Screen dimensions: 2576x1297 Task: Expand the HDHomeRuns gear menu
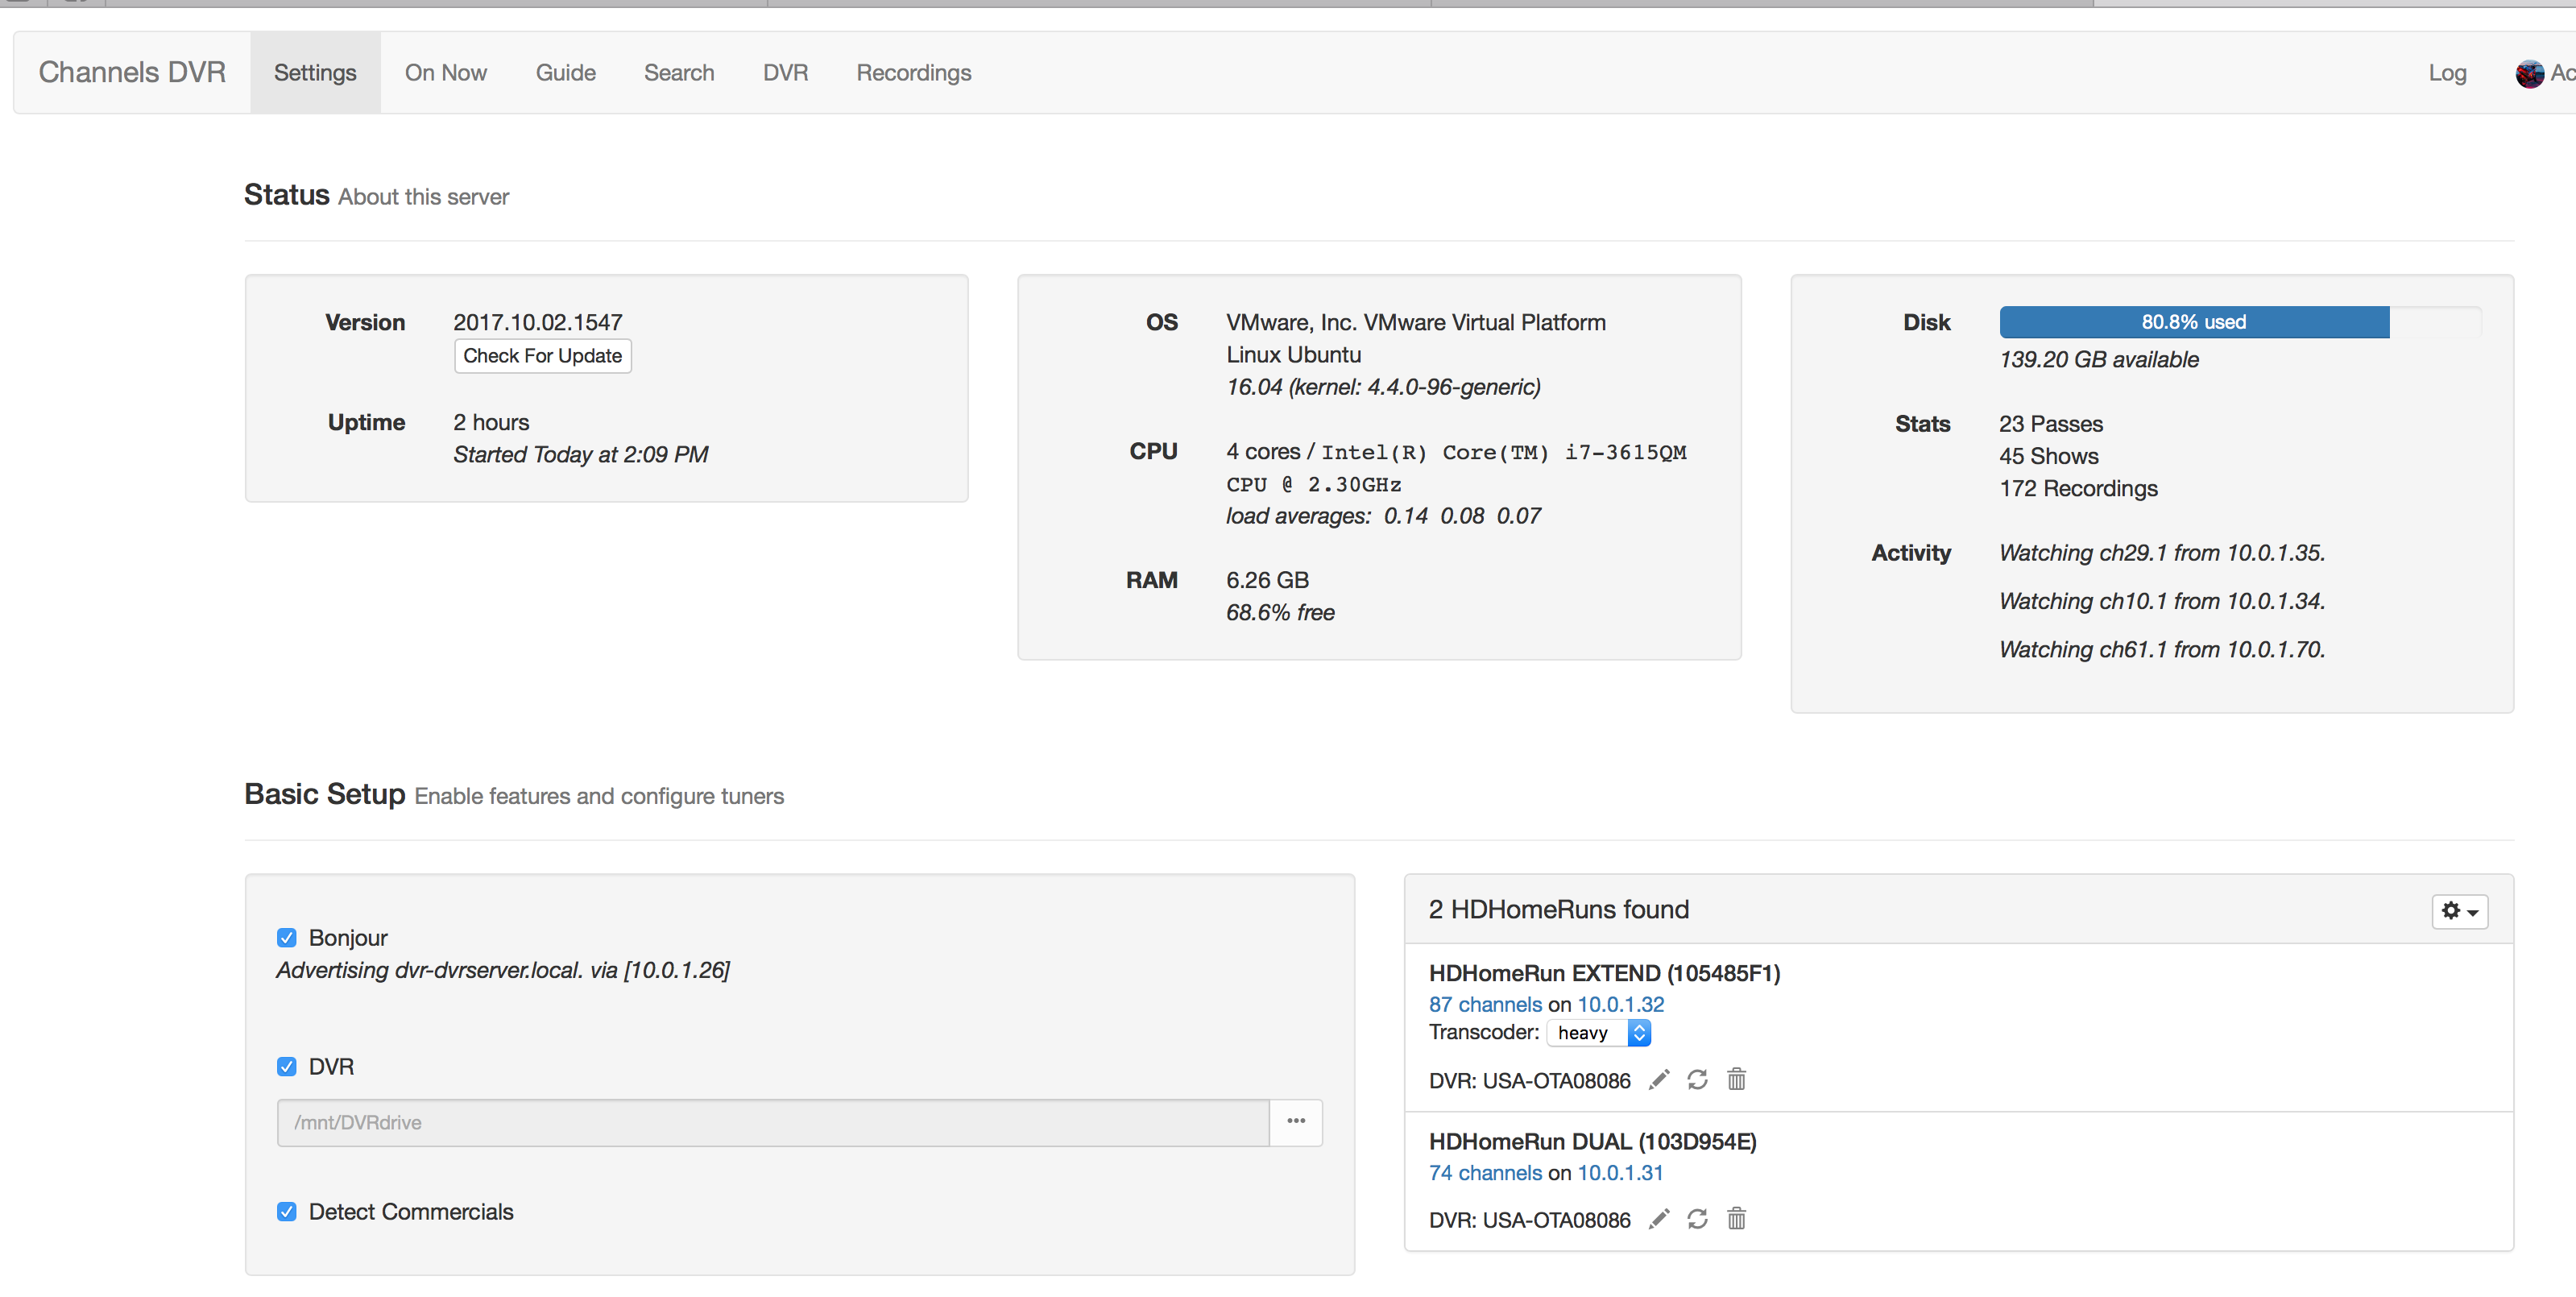tap(2459, 911)
